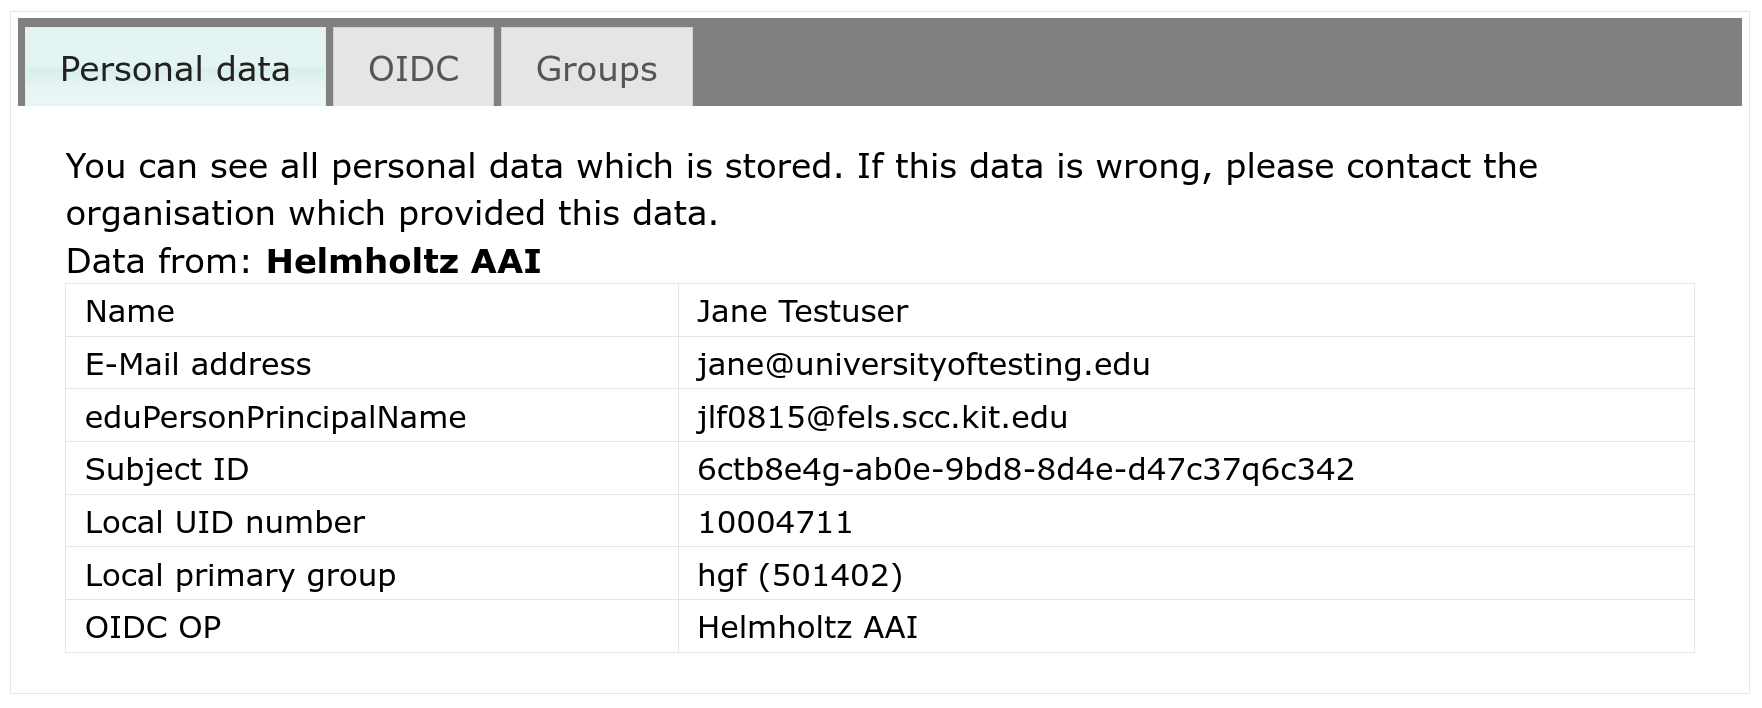
Task: Click the hgf (501402) primary group value
Action: (800, 575)
